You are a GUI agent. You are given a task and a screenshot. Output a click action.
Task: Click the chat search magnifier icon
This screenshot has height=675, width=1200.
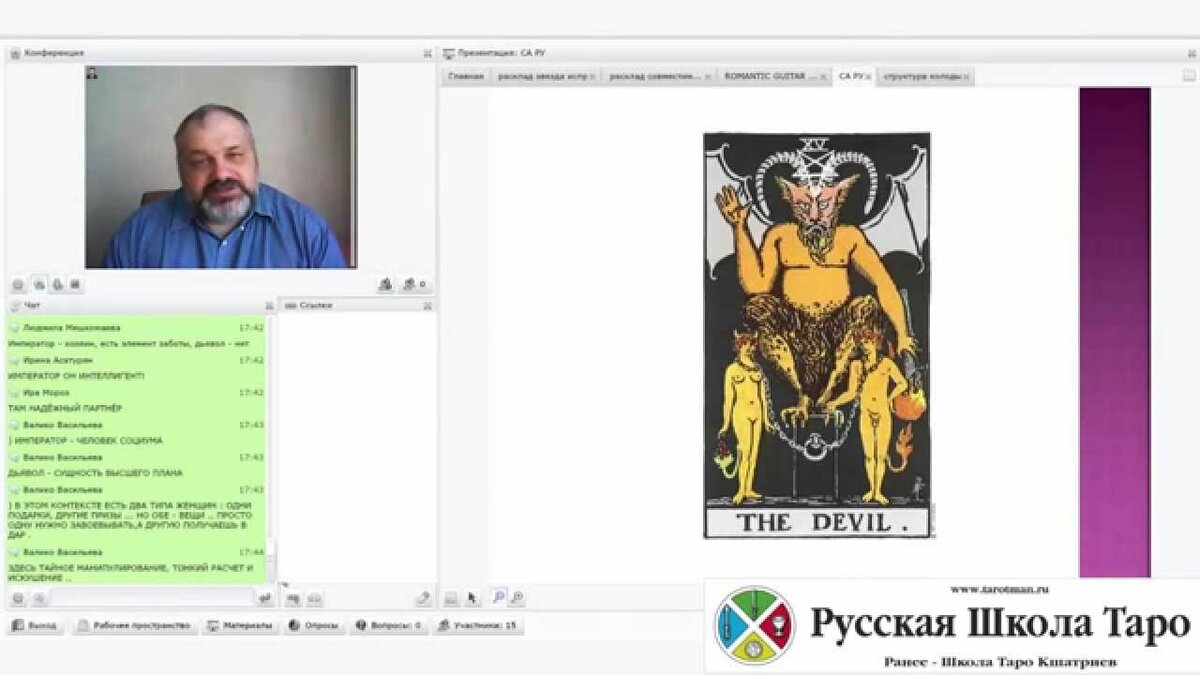39,599
